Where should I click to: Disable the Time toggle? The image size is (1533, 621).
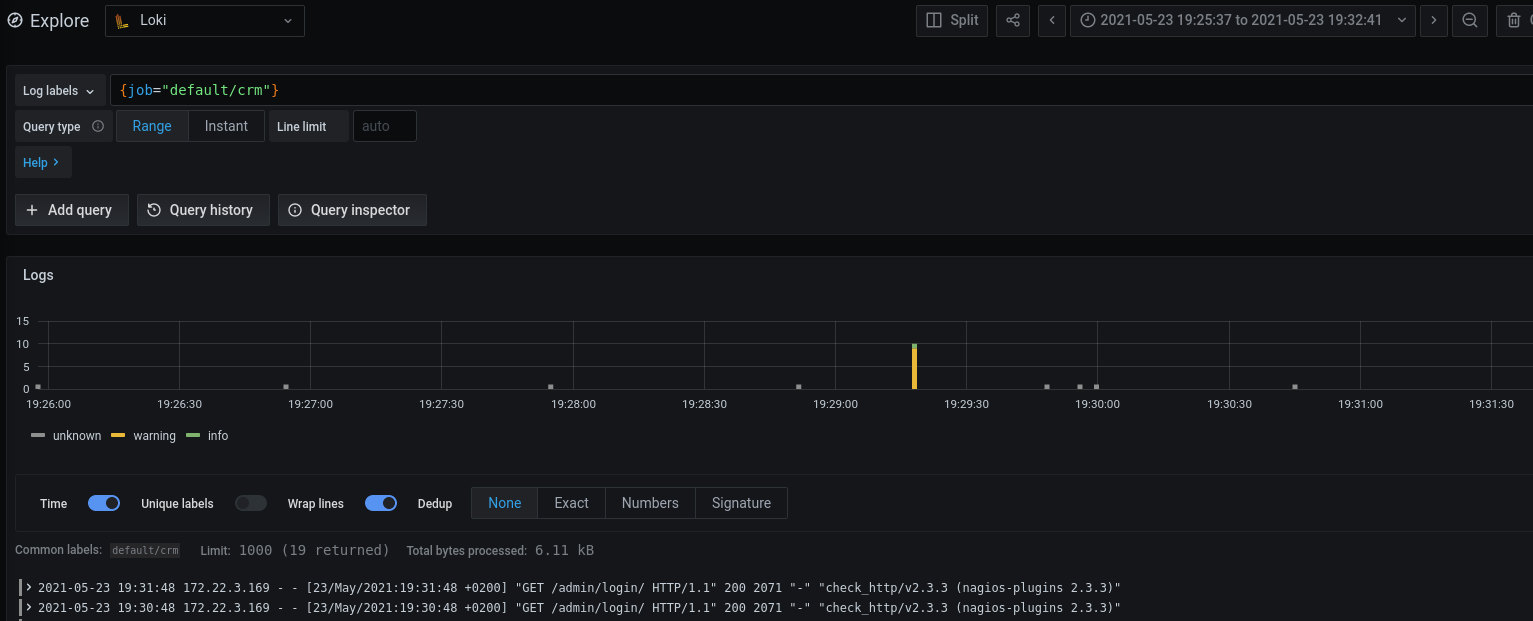coord(104,503)
